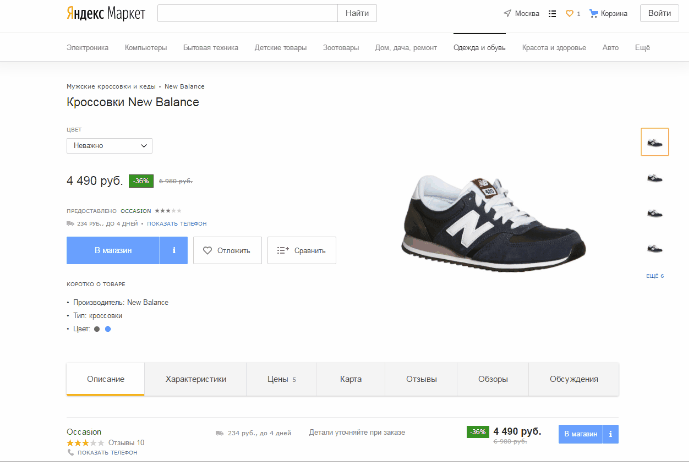Click the large В магазин button
This screenshot has width=689, height=462.
point(113,250)
